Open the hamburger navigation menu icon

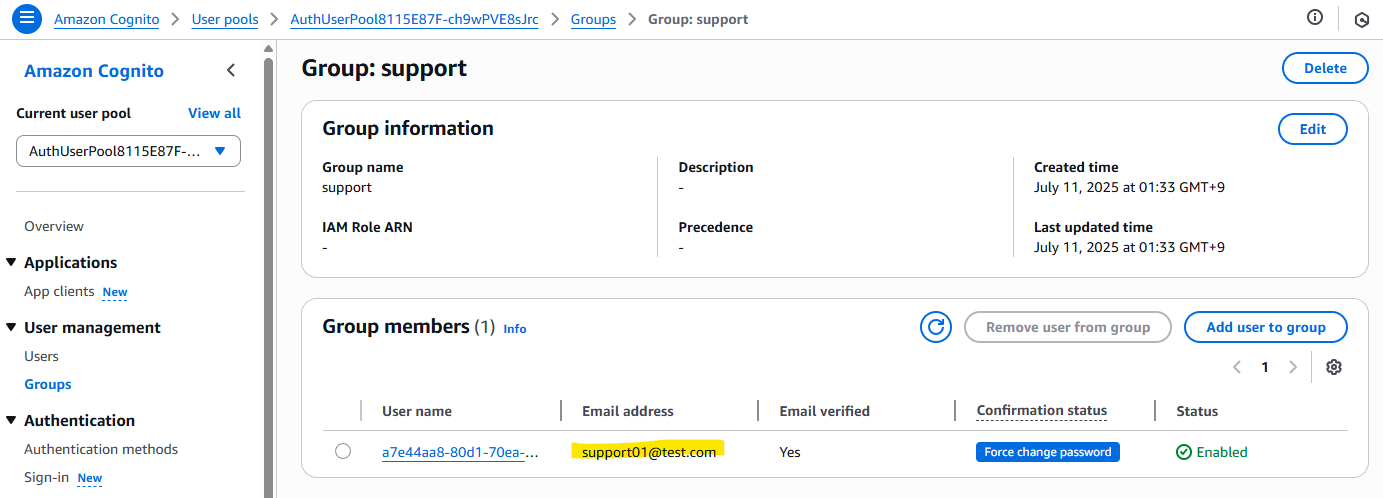click(x=27, y=18)
